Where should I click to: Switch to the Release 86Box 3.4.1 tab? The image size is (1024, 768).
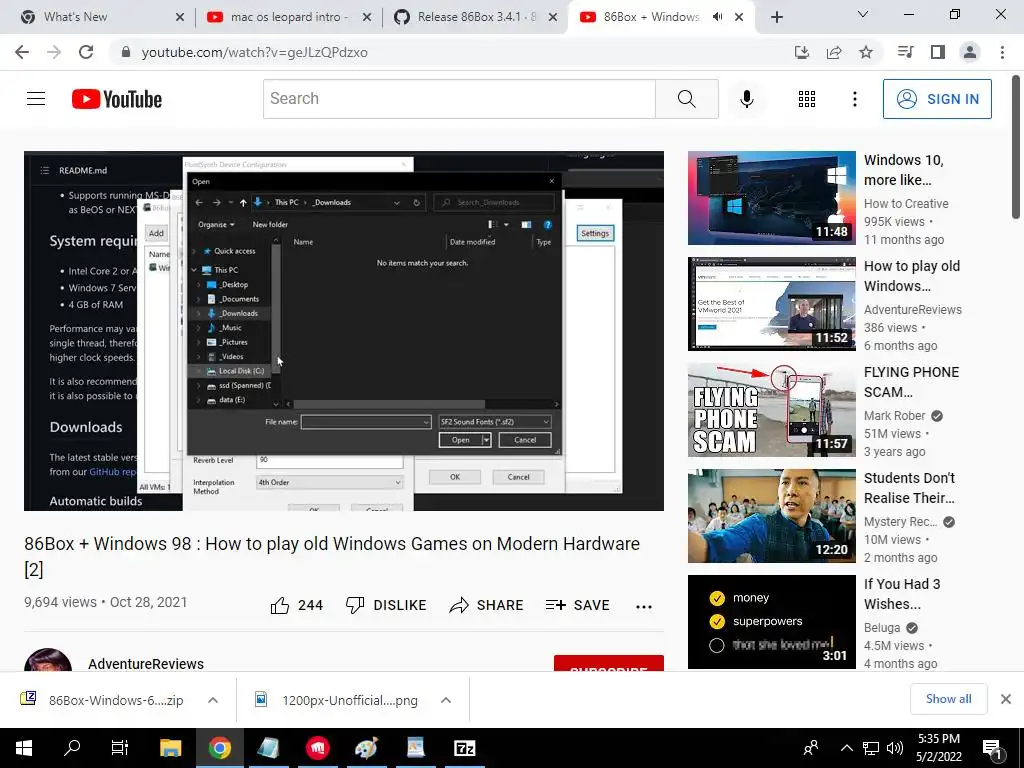(477, 17)
